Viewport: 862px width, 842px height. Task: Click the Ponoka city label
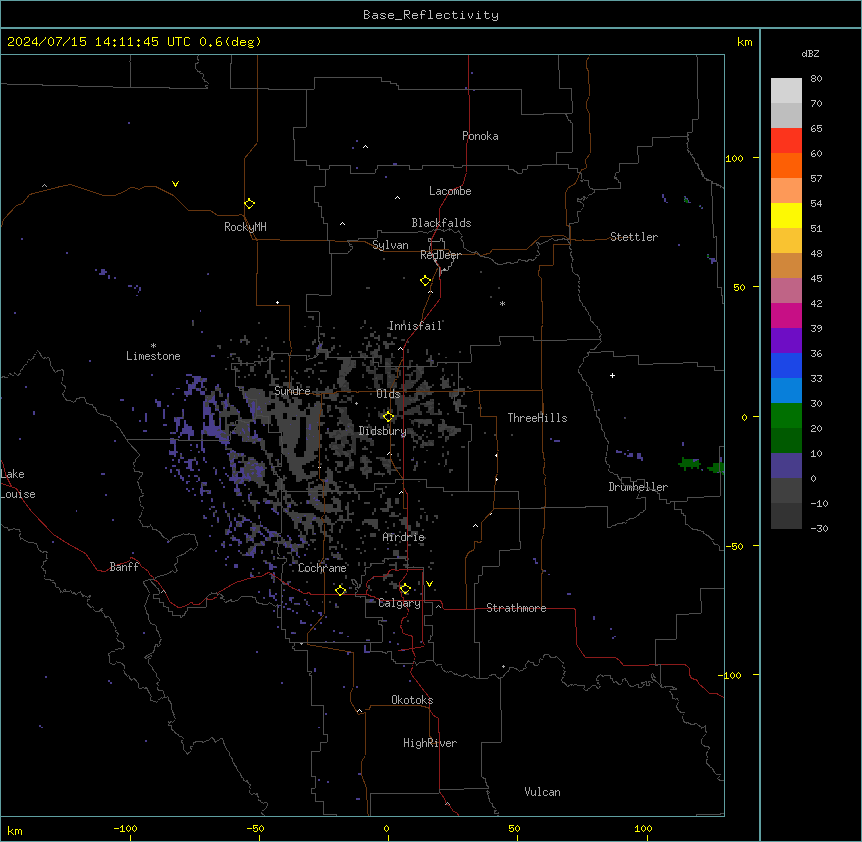pyautogui.click(x=480, y=136)
